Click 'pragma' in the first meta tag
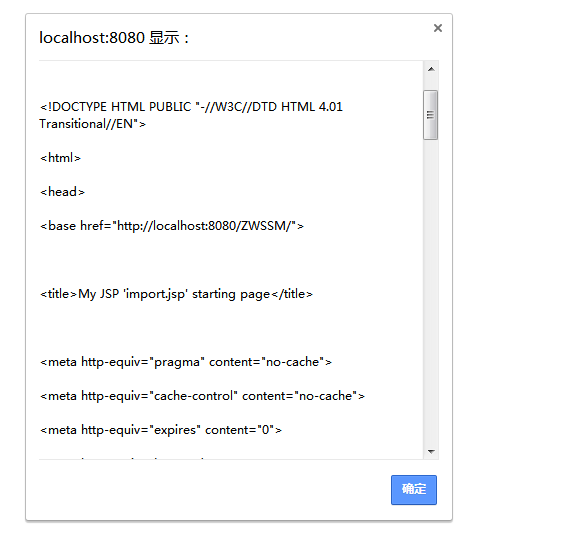 (177, 362)
